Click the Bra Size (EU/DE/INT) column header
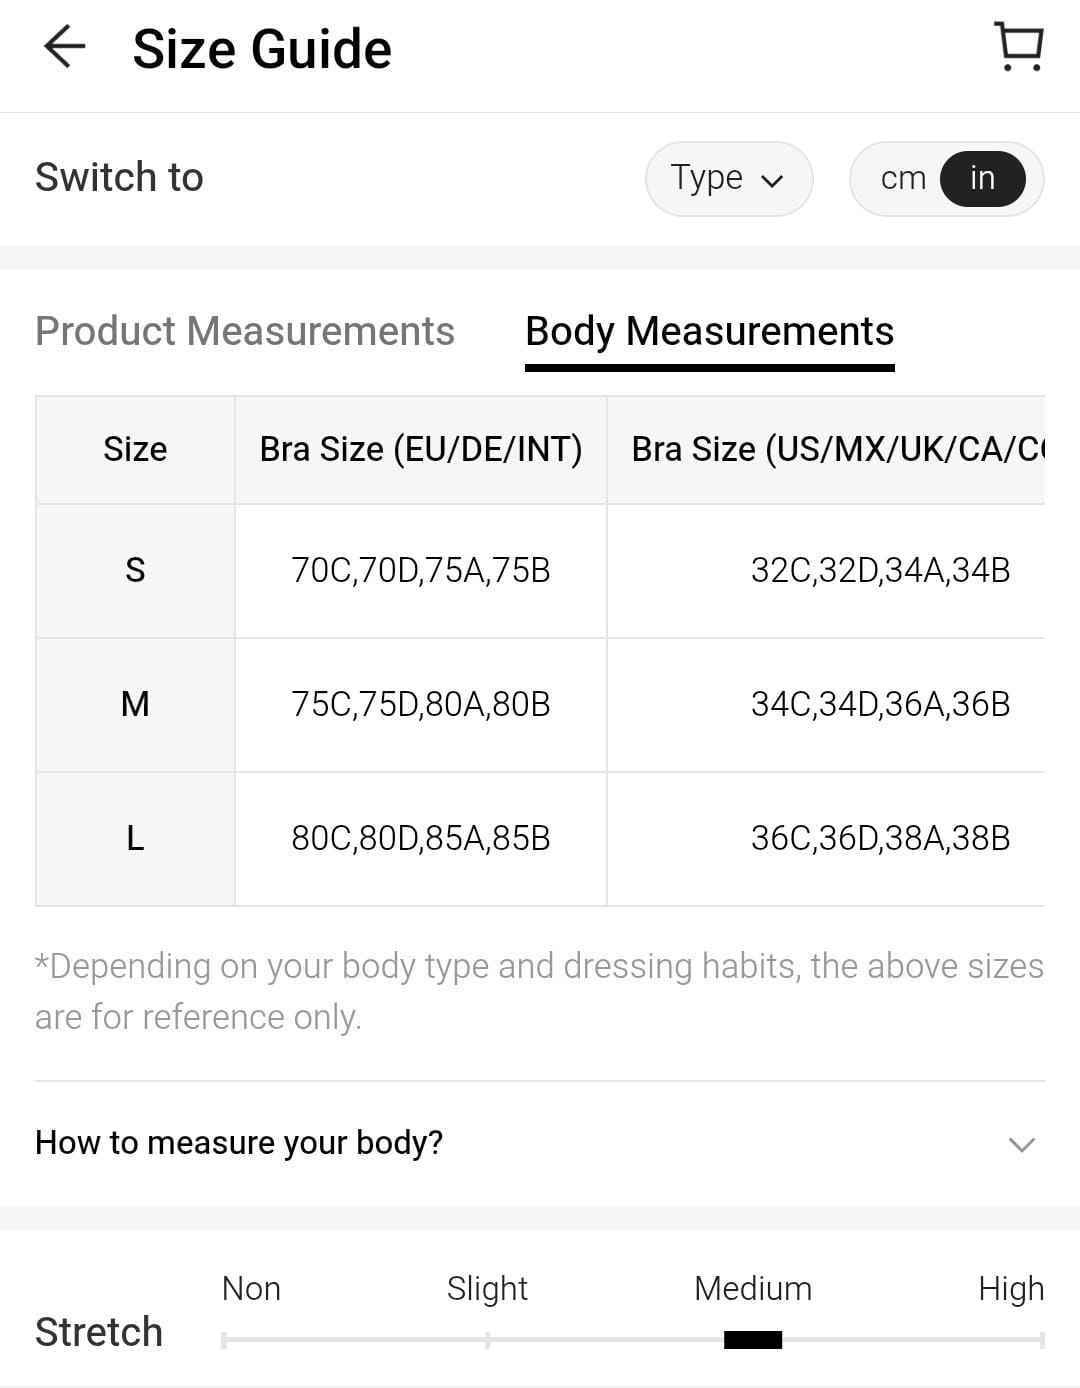 421,449
